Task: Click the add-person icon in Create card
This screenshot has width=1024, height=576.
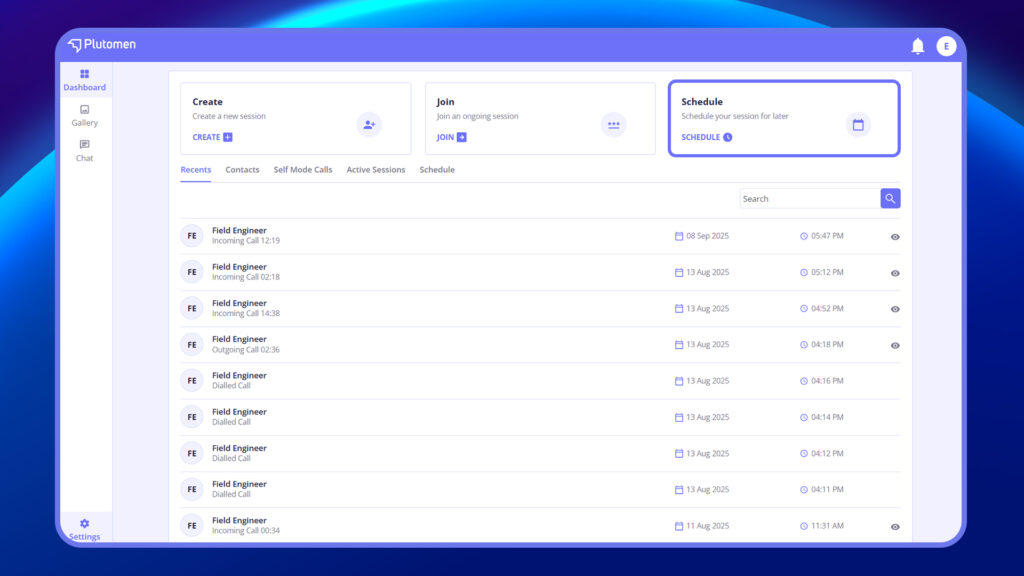Action: (369, 125)
